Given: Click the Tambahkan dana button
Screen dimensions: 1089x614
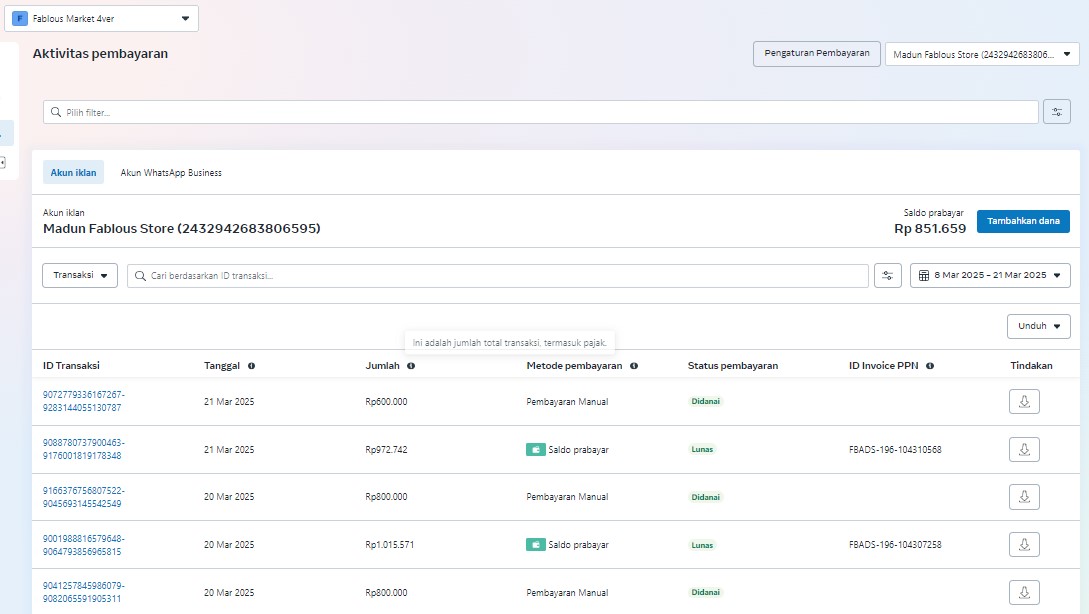Looking at the screenshot, I should [1022, 221].
